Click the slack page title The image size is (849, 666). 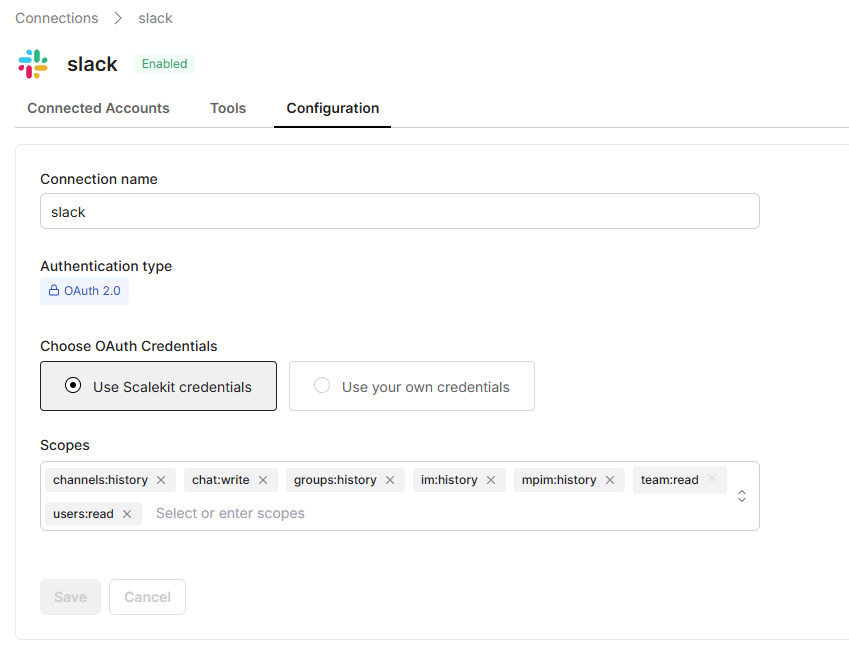point(92,64)
